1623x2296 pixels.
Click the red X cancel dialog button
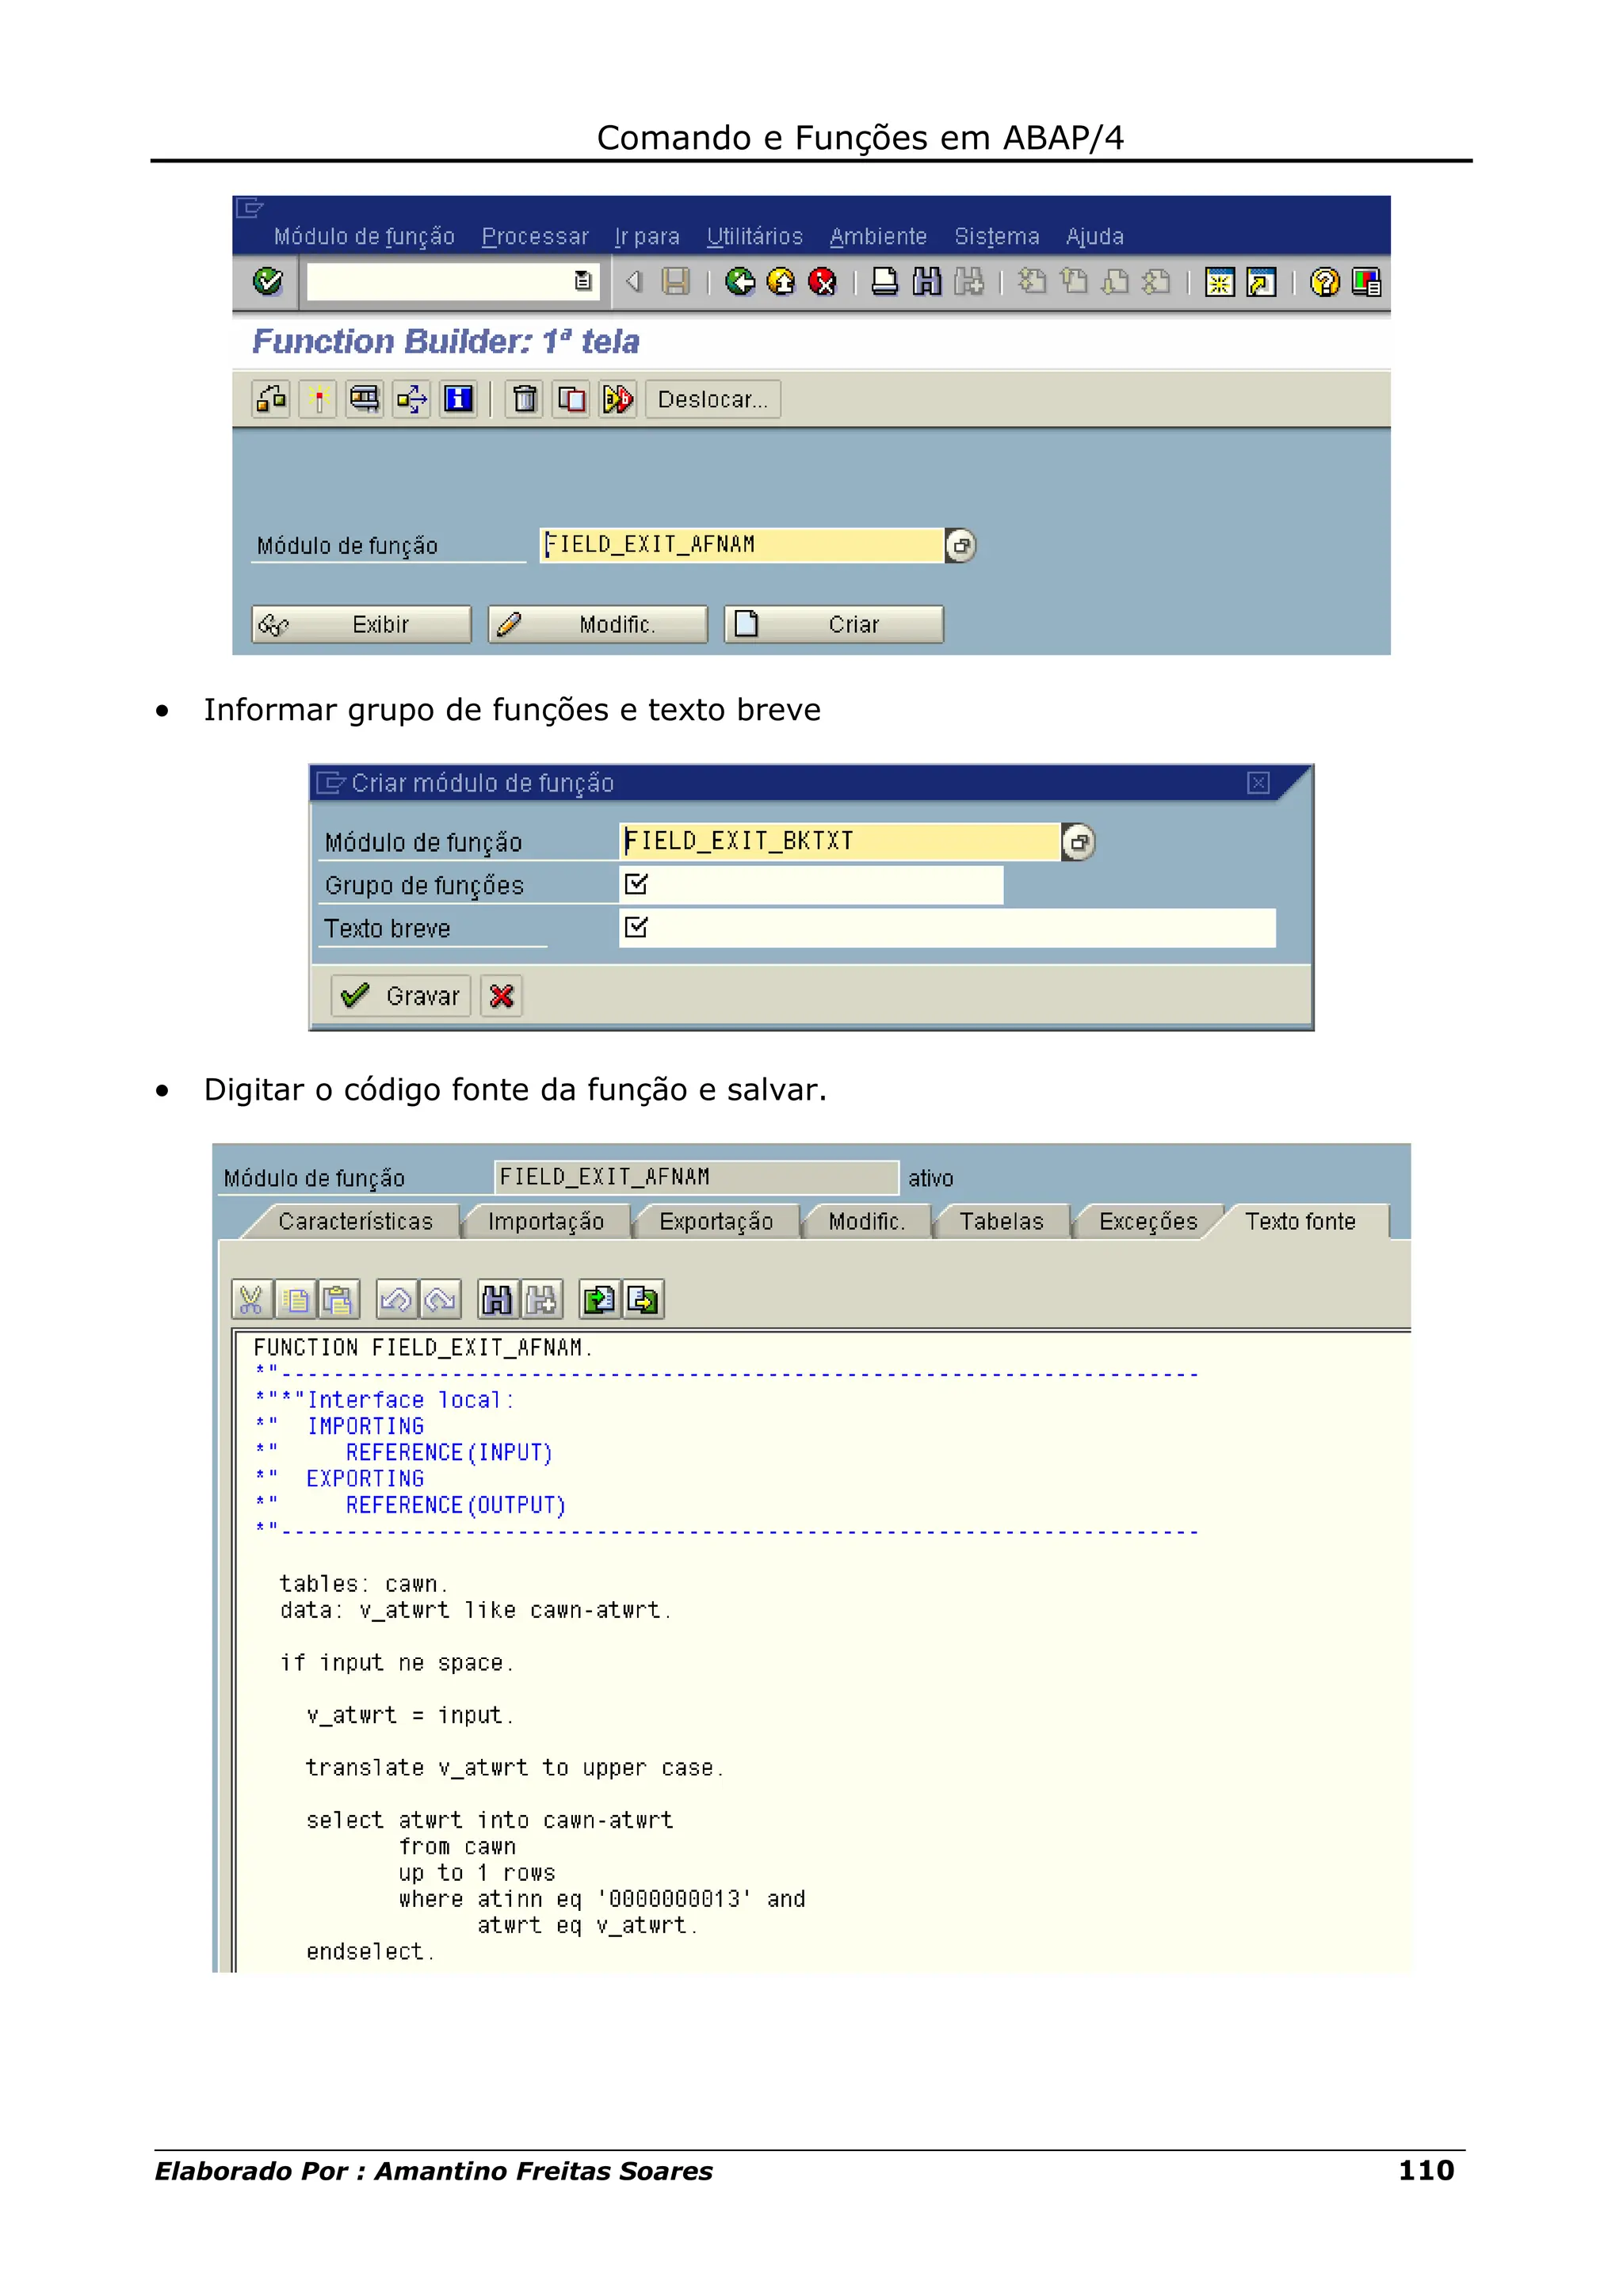tap(501, 997)
